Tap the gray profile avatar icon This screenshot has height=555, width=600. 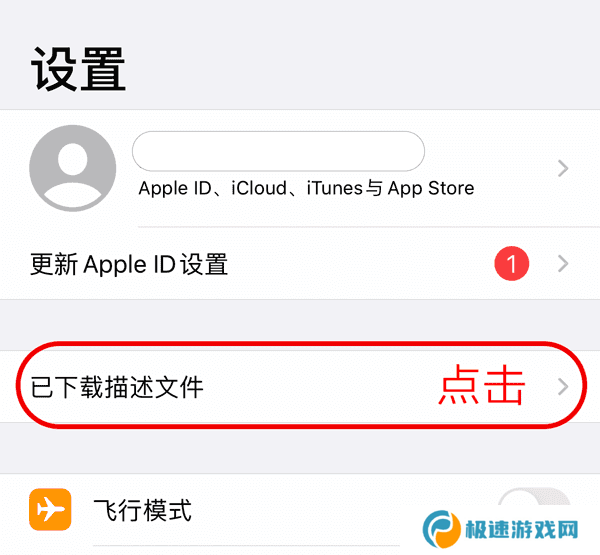(73, 168)
